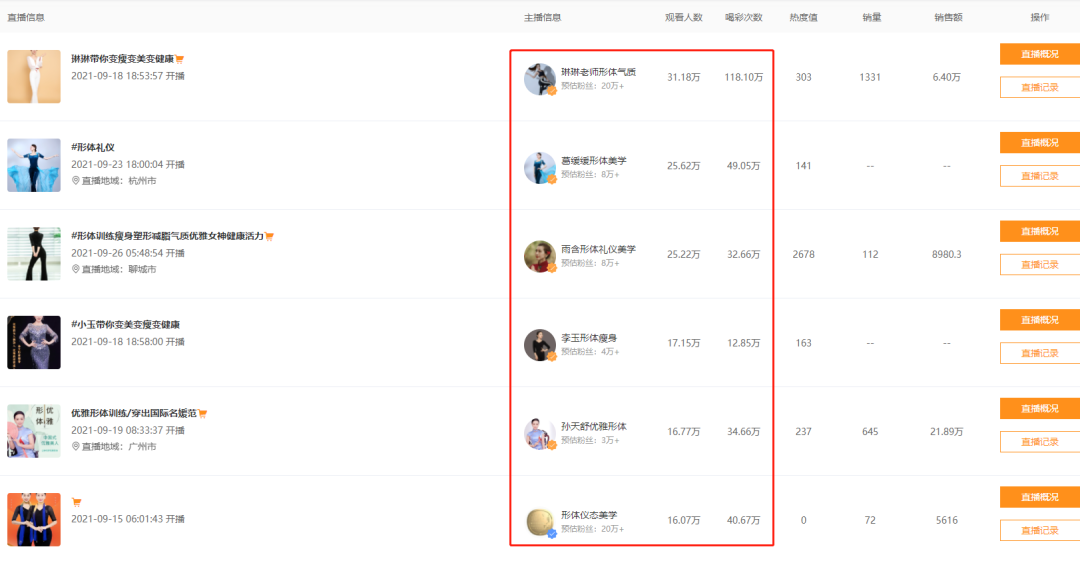Click 直播概况 button for 李玉形体瘦身 row
1080x563 pixels.
coord(1039,320)
